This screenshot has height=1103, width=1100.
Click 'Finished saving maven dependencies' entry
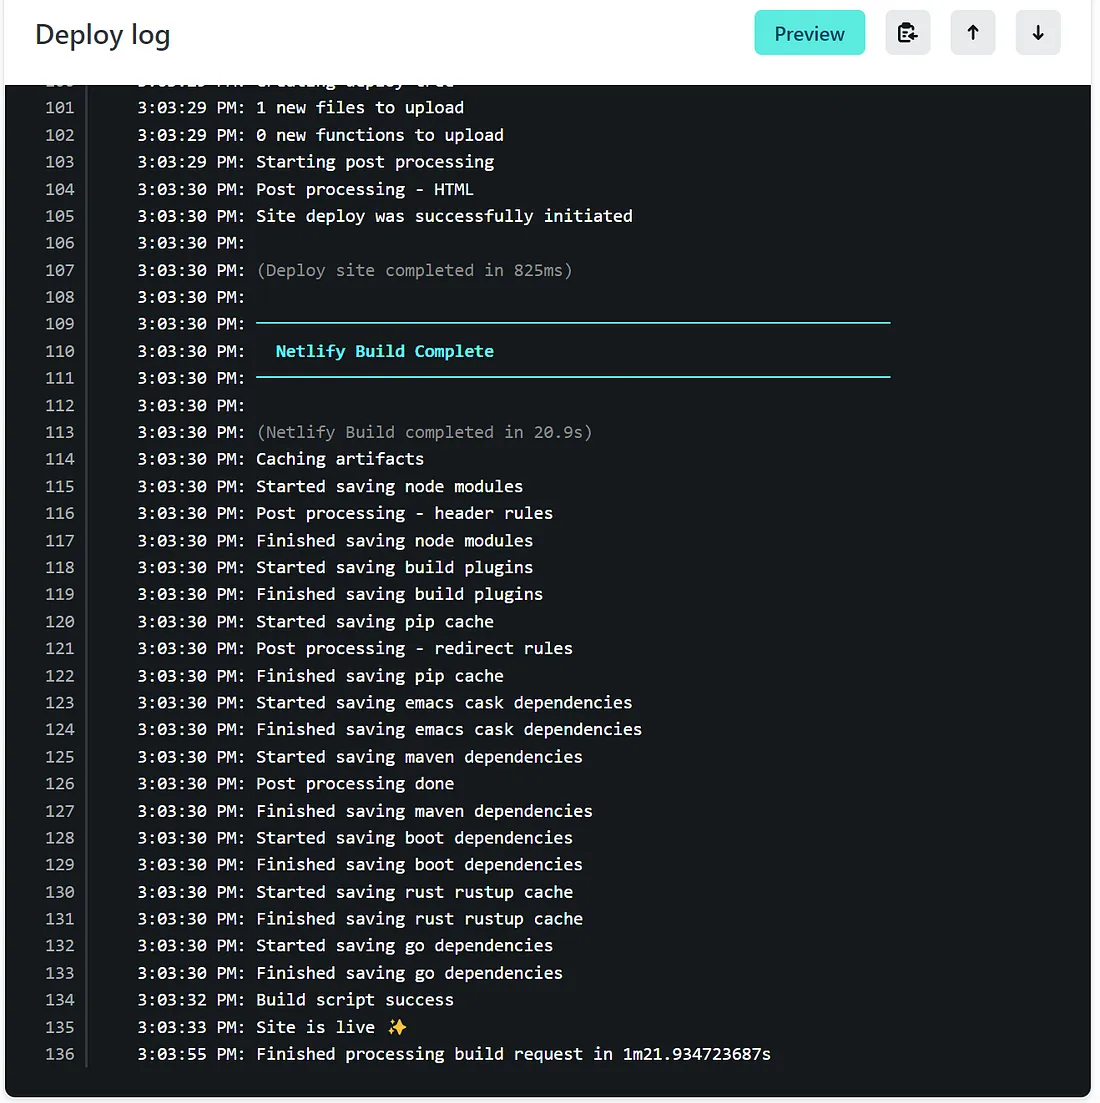(x=424, y=810)
